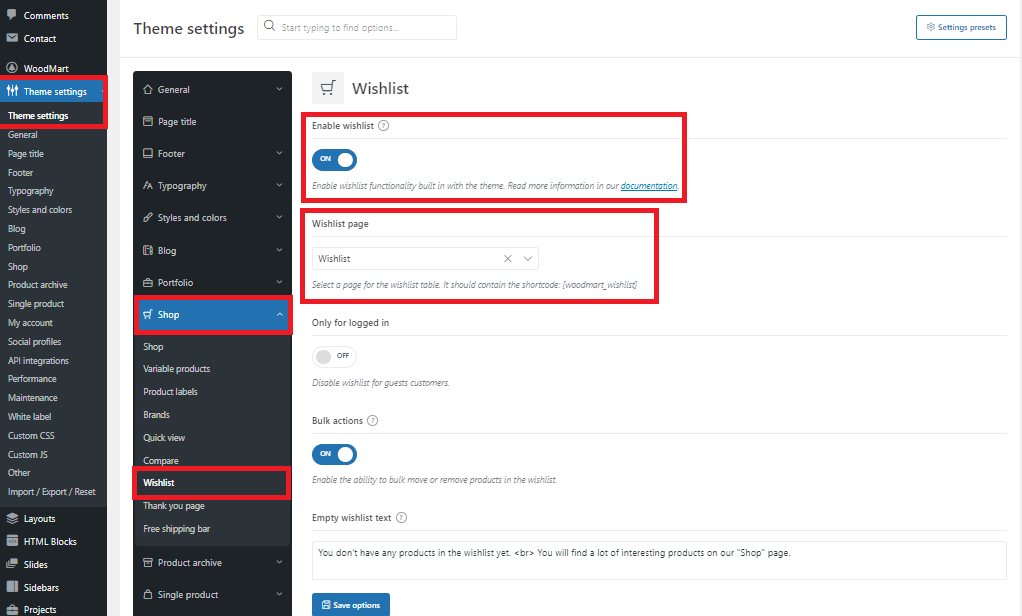Click the Single product bag icon
1022x616 pixels.
click(148, 594)
